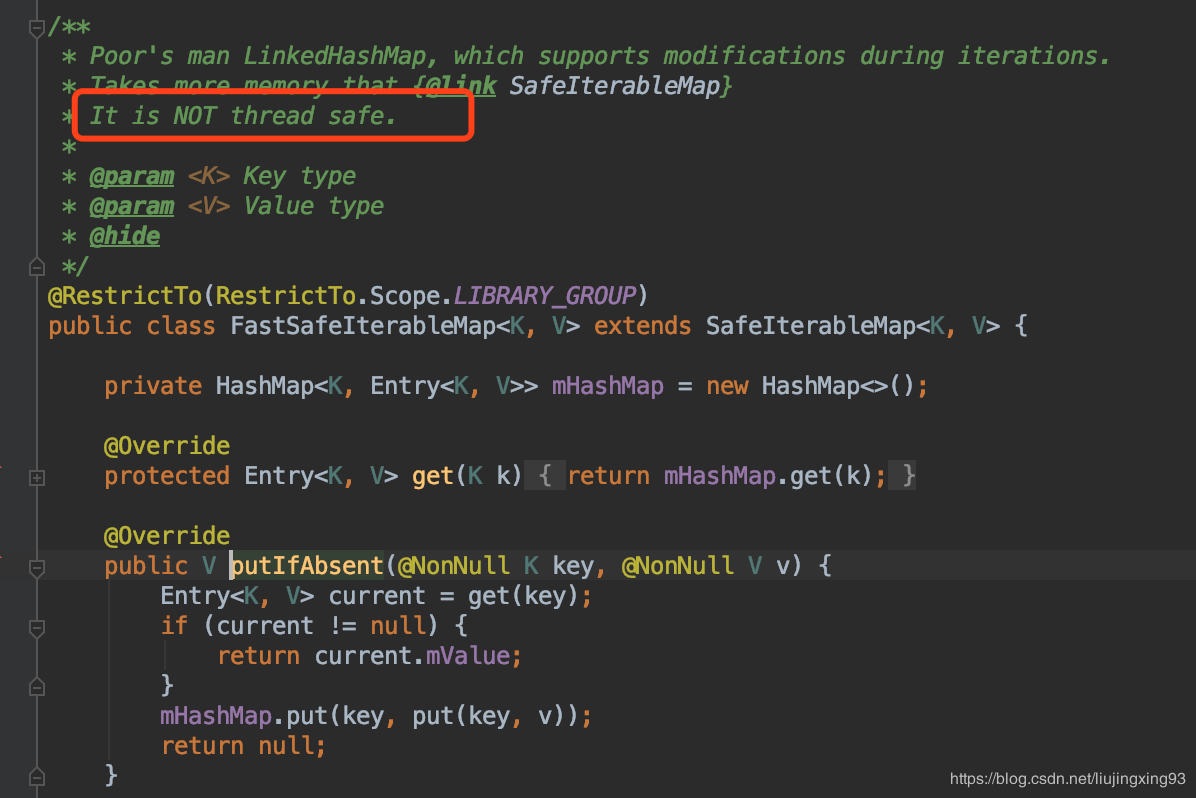Collapse the Javadoc comment fold marker
The image size is (1196, 798).
coord(36,29)
